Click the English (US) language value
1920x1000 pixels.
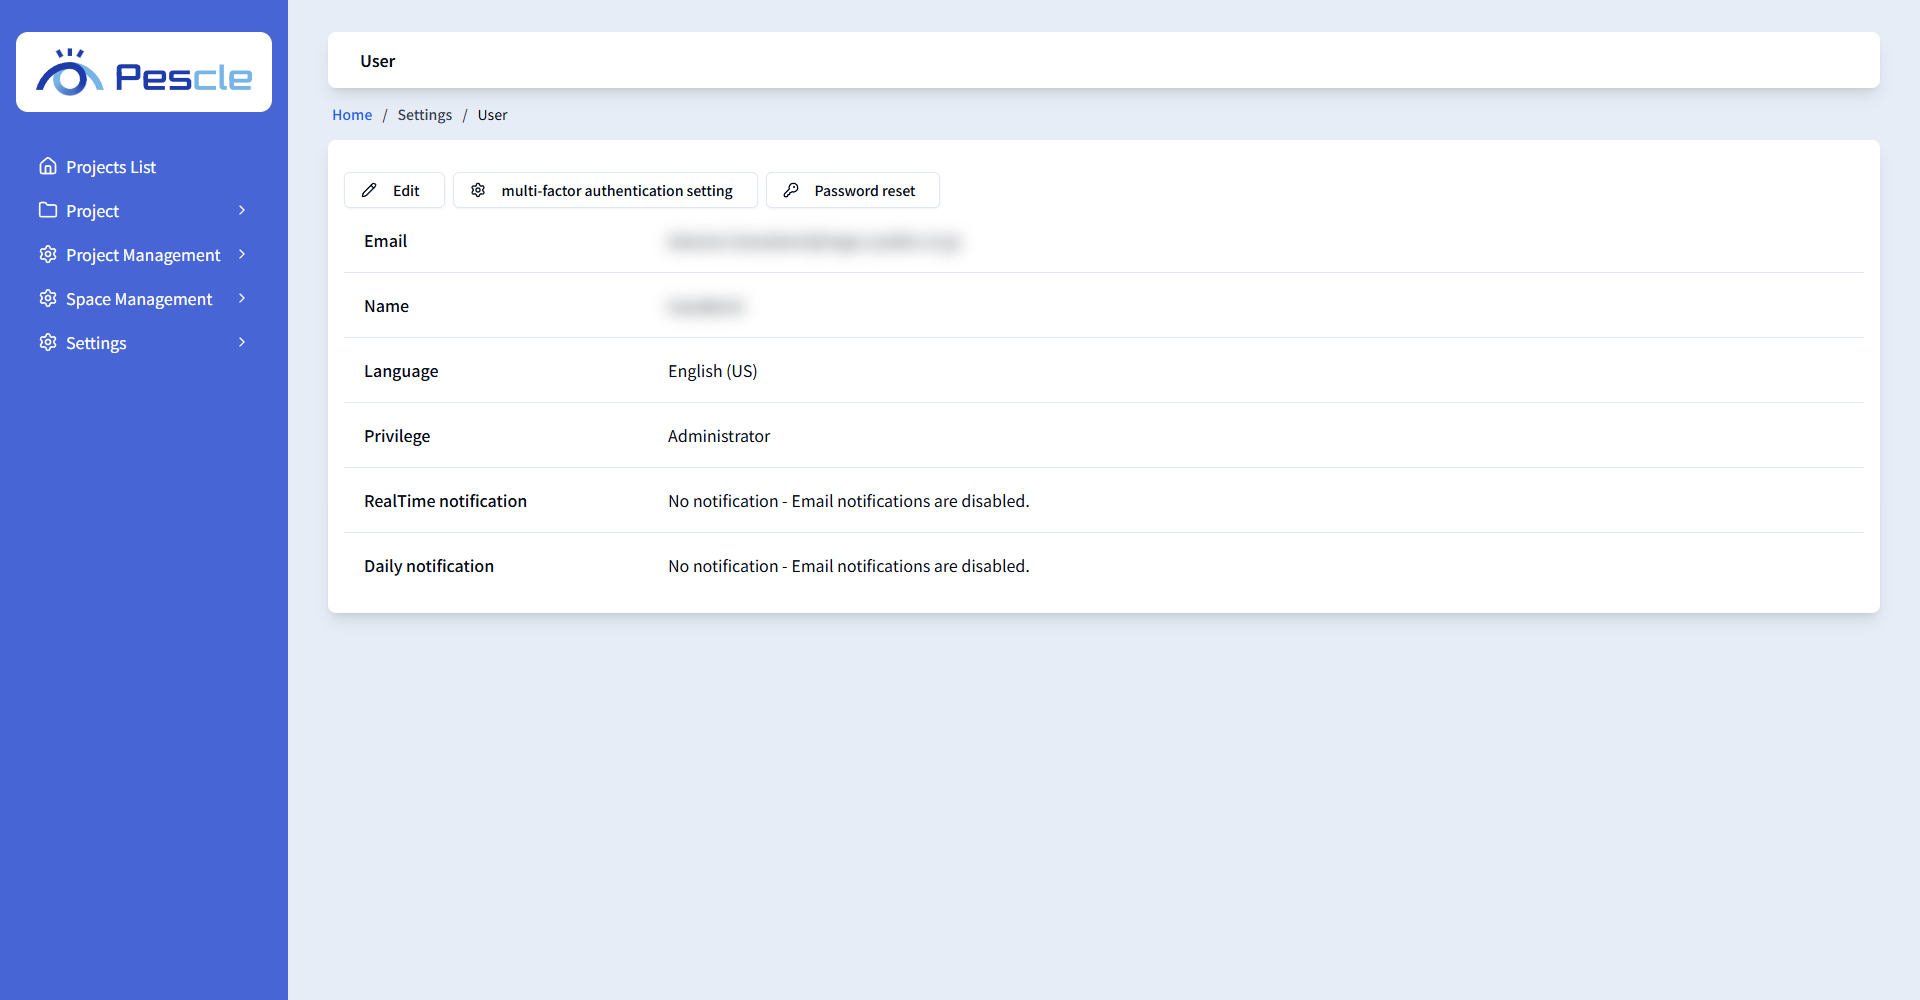(713, 371)
